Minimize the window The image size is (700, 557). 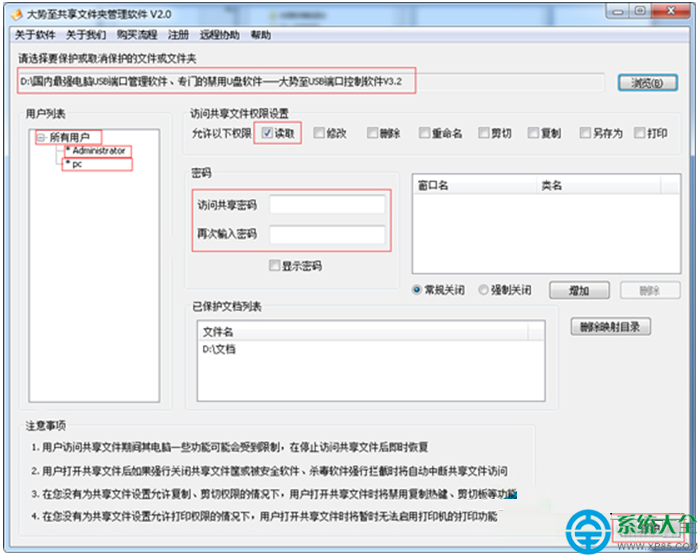(x=618, y=12)
